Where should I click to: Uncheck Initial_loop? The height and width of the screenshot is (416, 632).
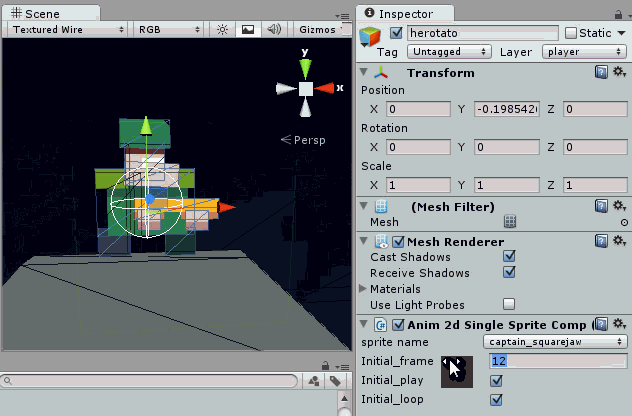[496, 399]
